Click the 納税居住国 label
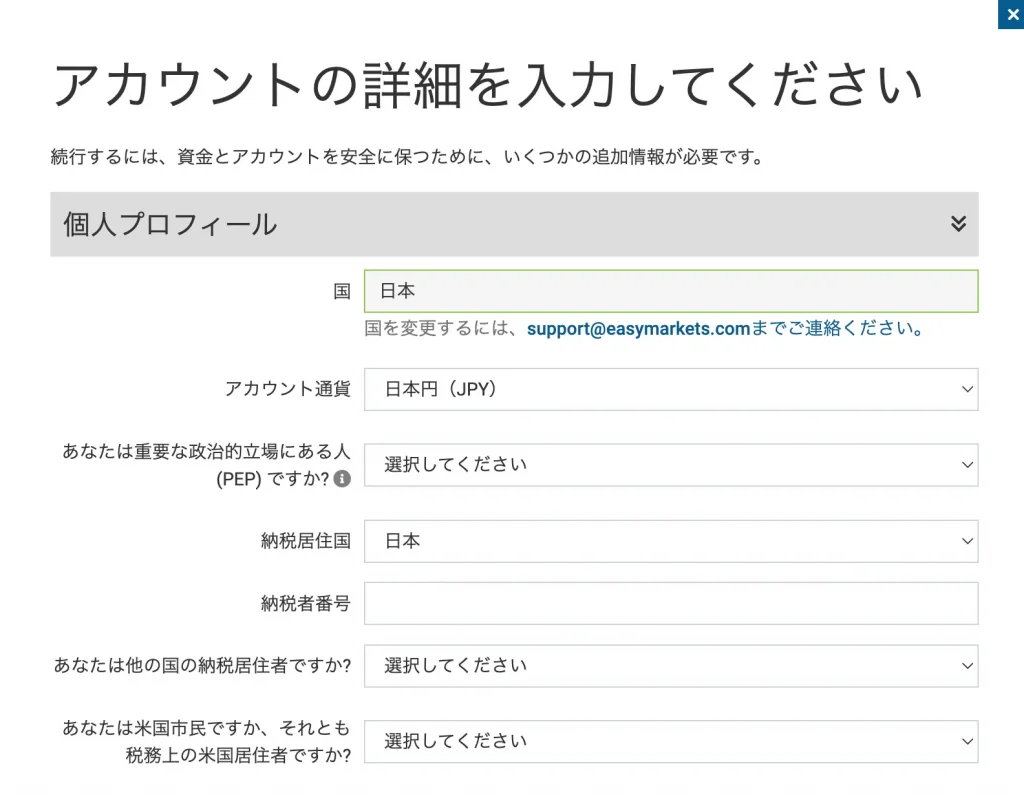The image size is (1024, 795). point(306,541)
